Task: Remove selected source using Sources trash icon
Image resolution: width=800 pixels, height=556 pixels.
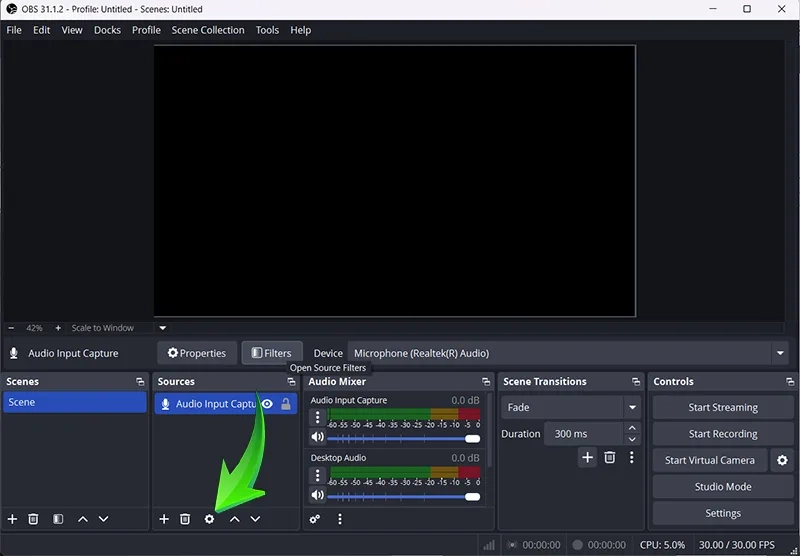Action: tap(185, 519)
